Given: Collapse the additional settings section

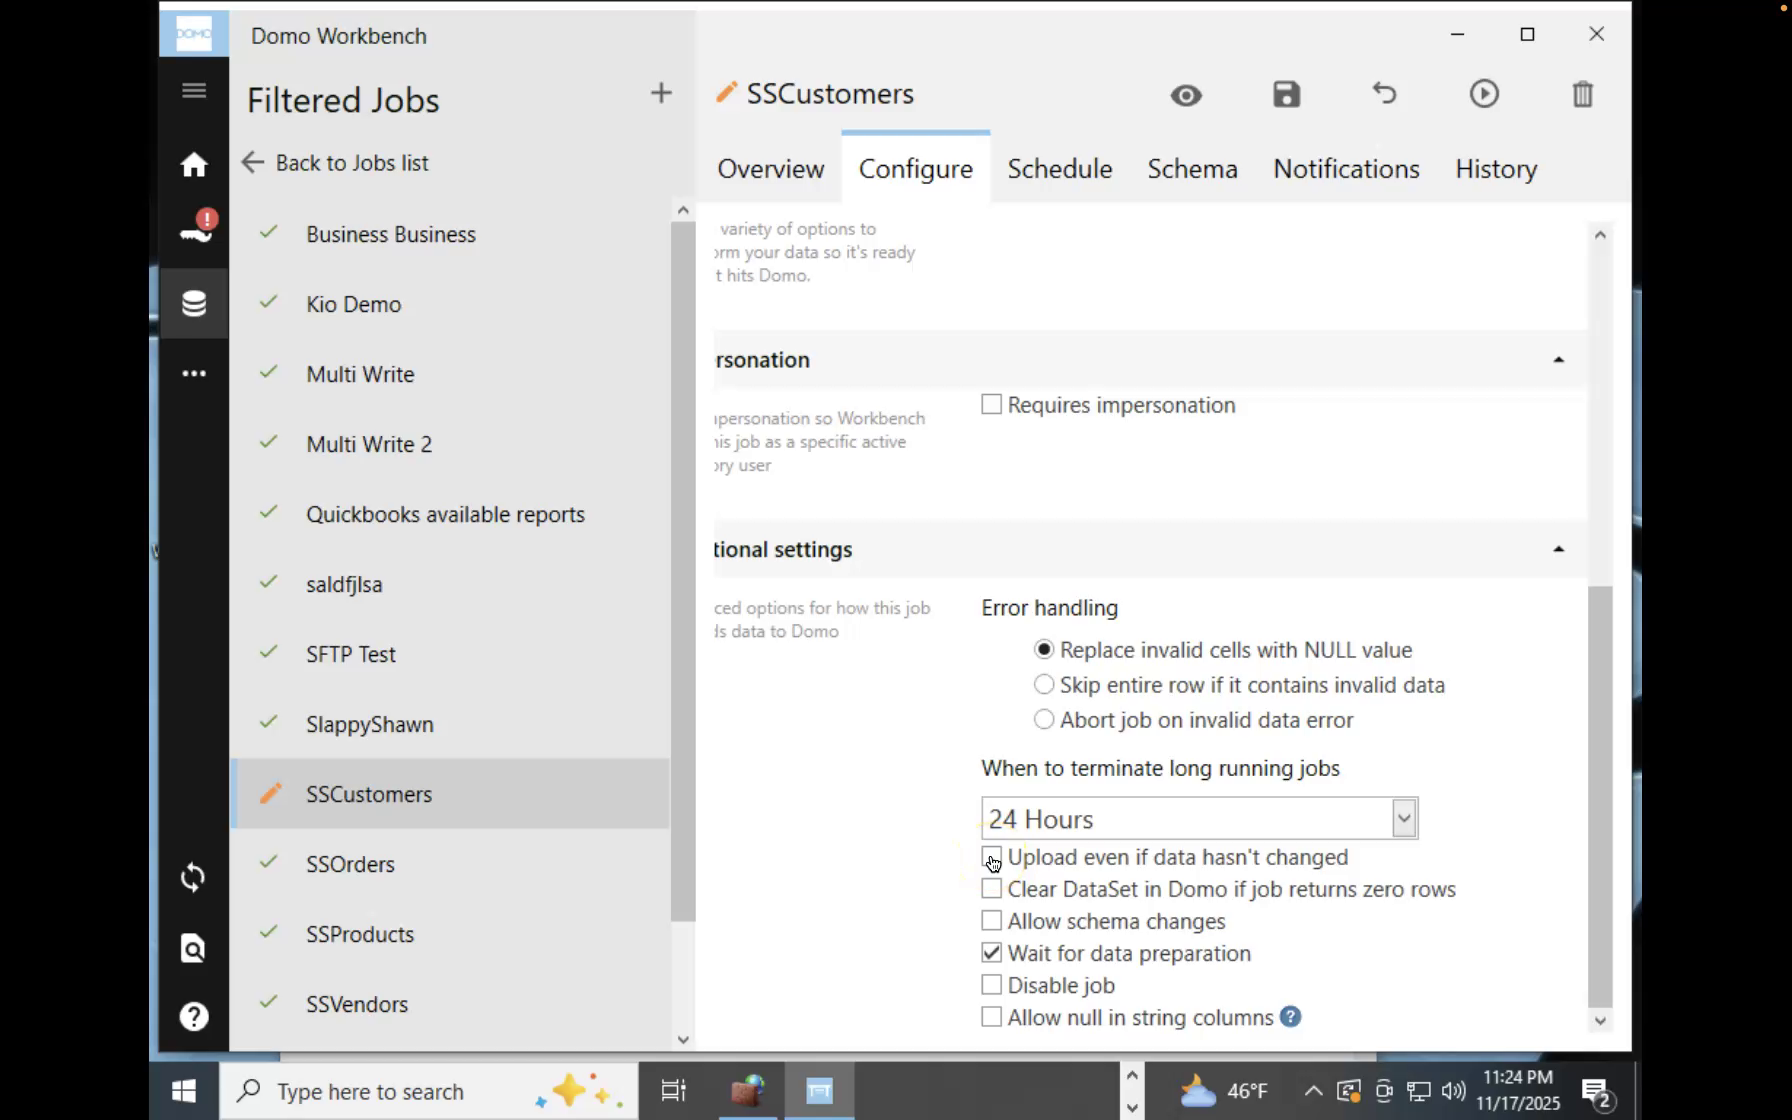Looking at the screenshot, I should point(1559,549).
